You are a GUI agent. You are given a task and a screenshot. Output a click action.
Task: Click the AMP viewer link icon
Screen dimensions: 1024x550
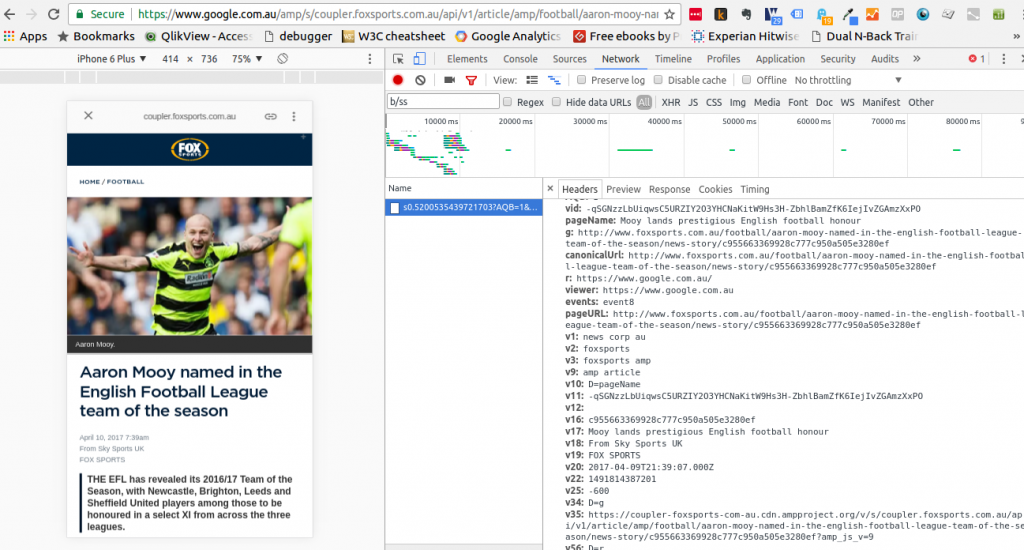click(x=270, y=116)
